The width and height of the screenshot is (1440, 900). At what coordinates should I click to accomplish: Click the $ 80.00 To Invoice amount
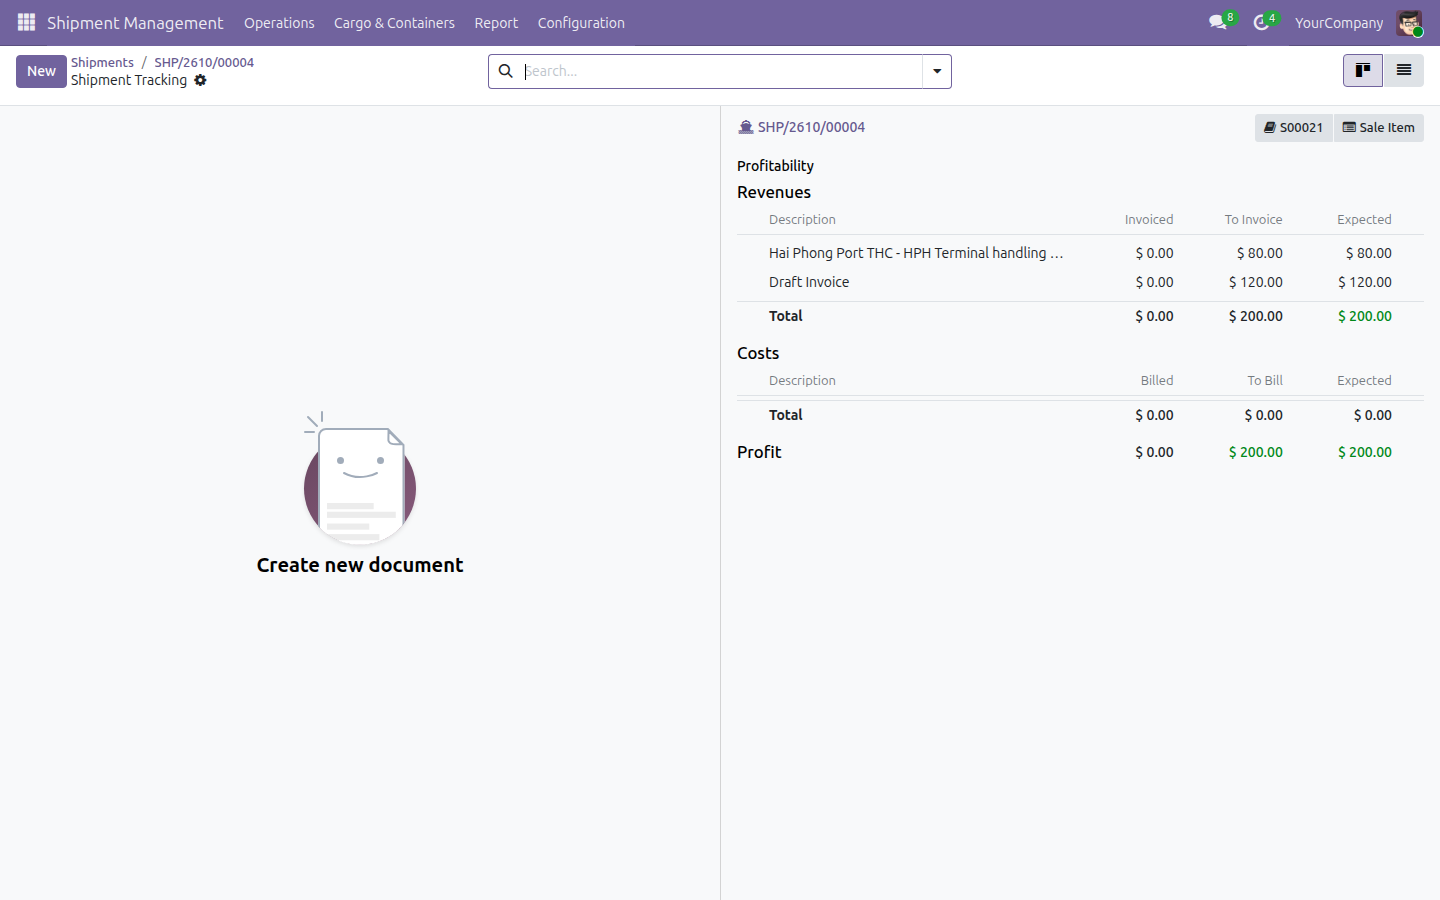(x=1260, y=253)
